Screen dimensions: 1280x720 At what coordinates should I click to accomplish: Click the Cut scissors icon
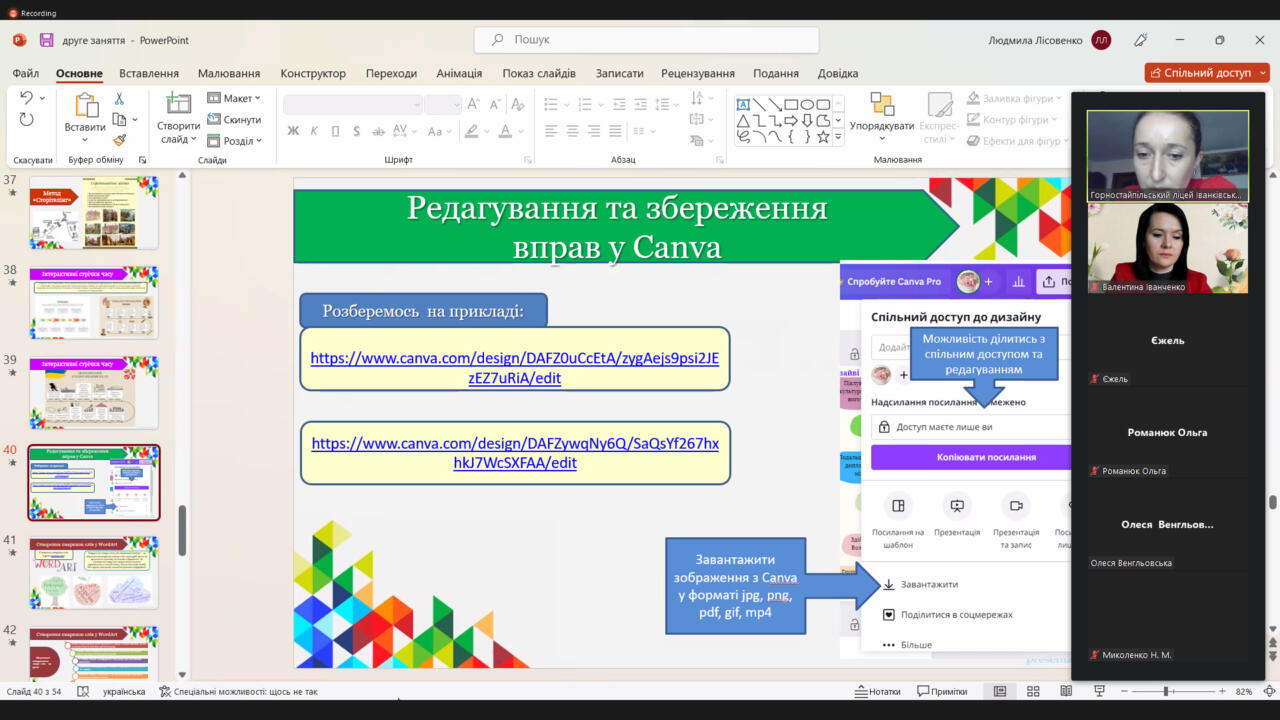coord(119,98)
